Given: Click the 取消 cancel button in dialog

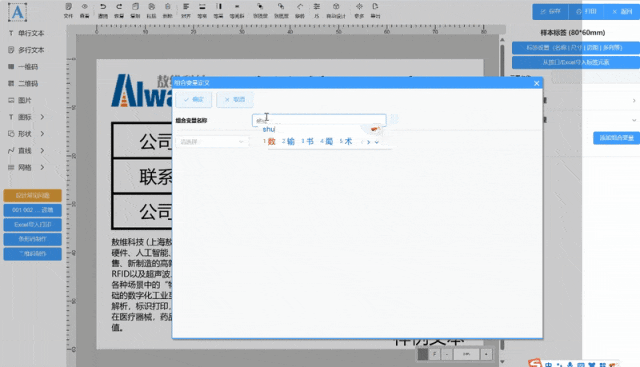Looking at the screenshot, I should tap(235, 99).
